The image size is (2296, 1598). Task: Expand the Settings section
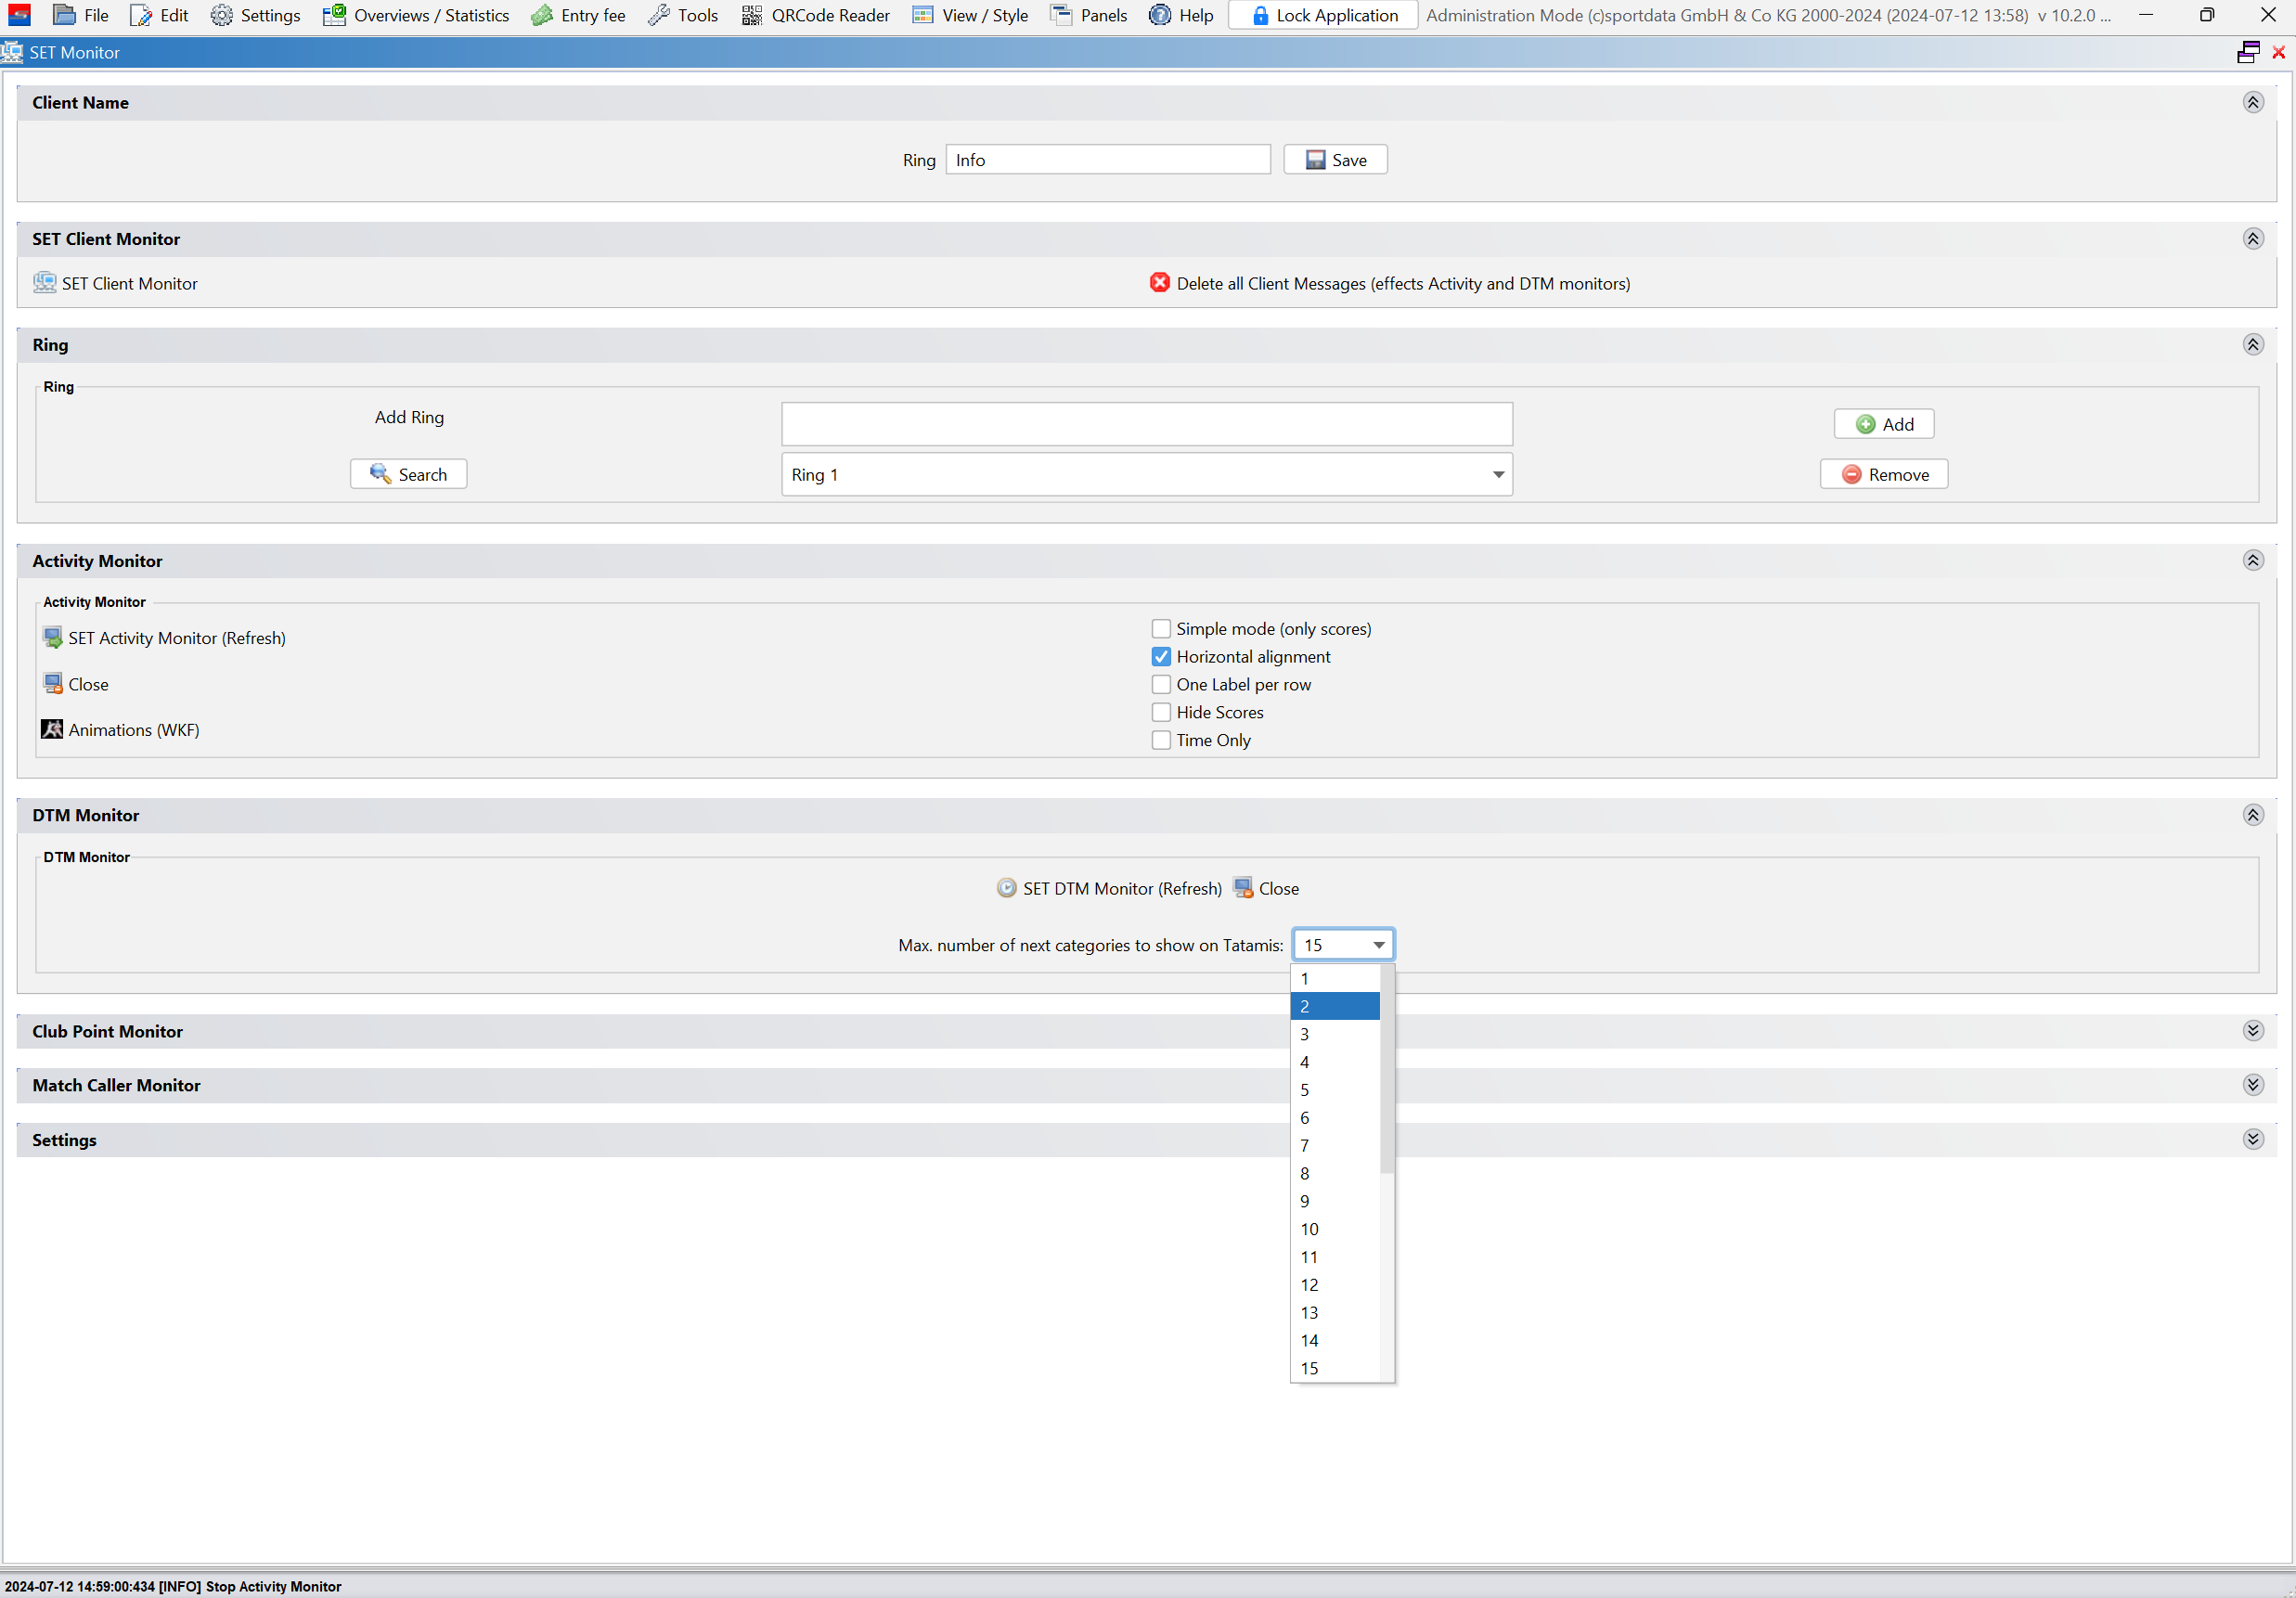click(x=2253, y=1140)
